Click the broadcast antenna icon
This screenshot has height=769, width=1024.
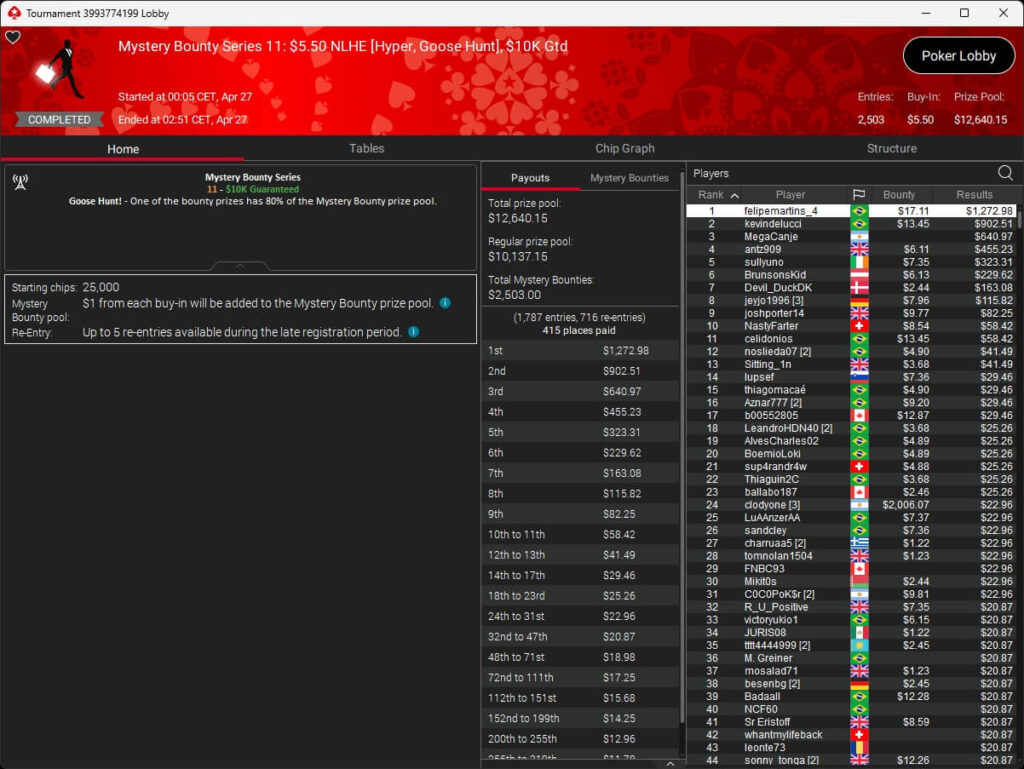[19, 182]
